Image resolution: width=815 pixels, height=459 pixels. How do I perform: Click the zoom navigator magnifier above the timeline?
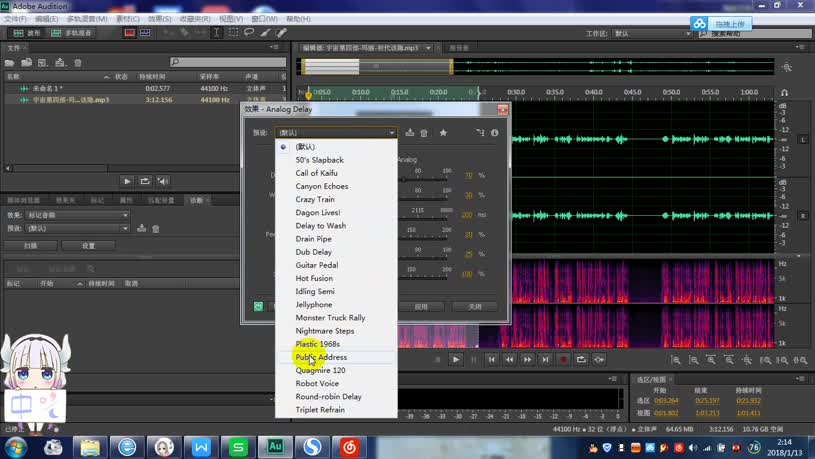pos(787,67)
